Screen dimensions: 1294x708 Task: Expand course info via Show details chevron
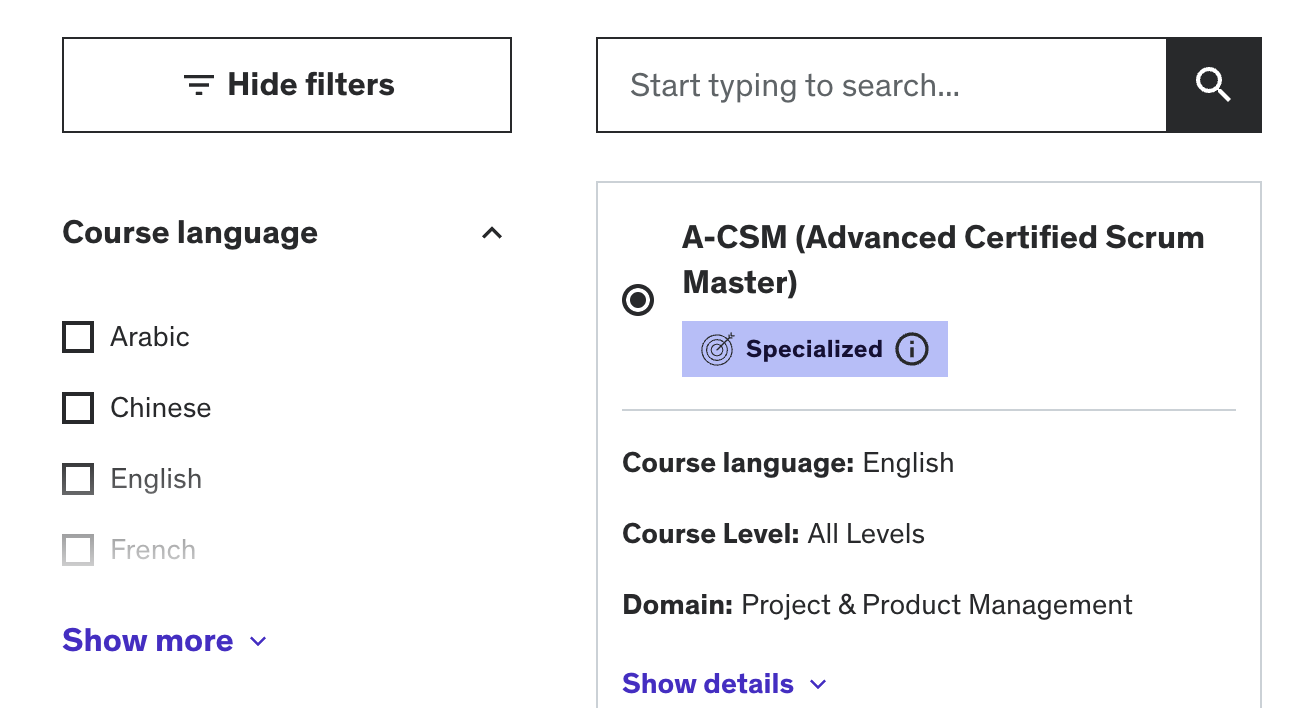coord(818,684)
